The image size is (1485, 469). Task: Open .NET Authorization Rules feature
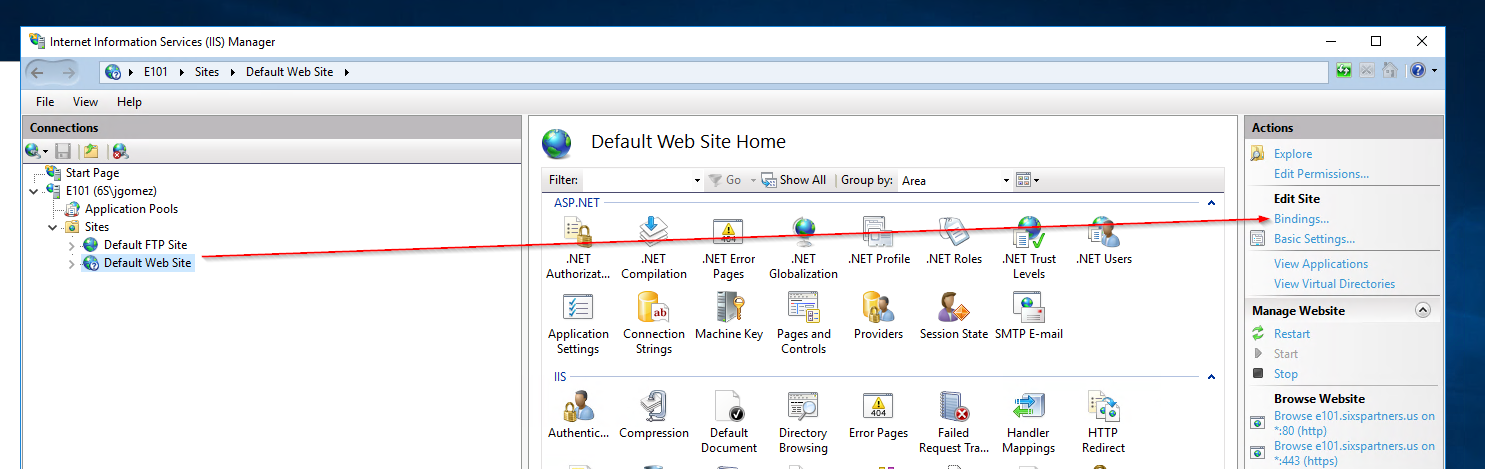578,248
